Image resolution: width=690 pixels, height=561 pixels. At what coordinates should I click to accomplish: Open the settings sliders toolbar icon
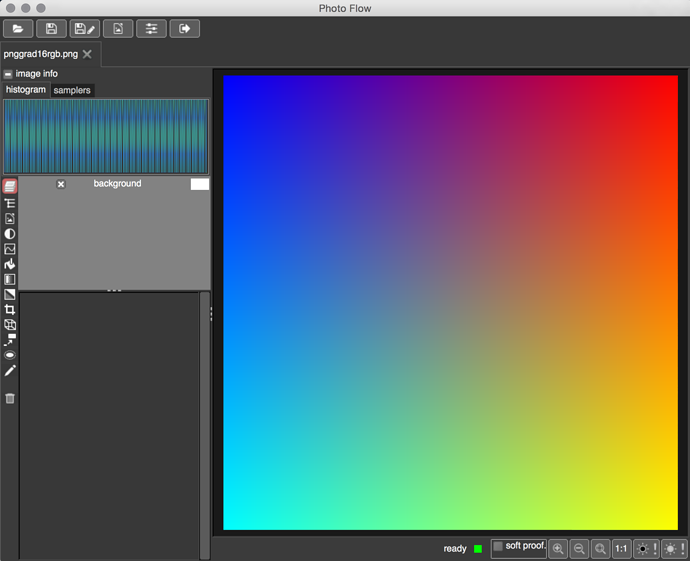pos(151,29)
